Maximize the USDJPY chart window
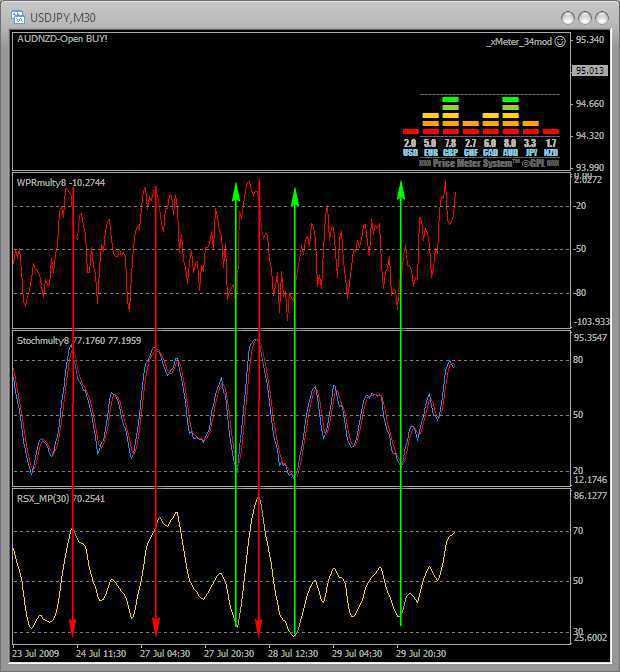Viewport: 620px width, 672px height. point(584,17)
